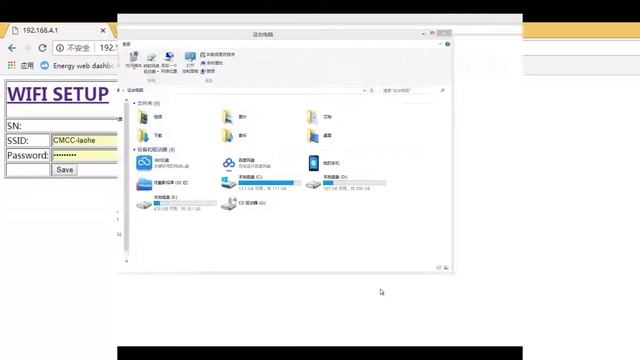
Task: Click the browser Back arrow
Action: pyautogui.click(x=12, y=48)
